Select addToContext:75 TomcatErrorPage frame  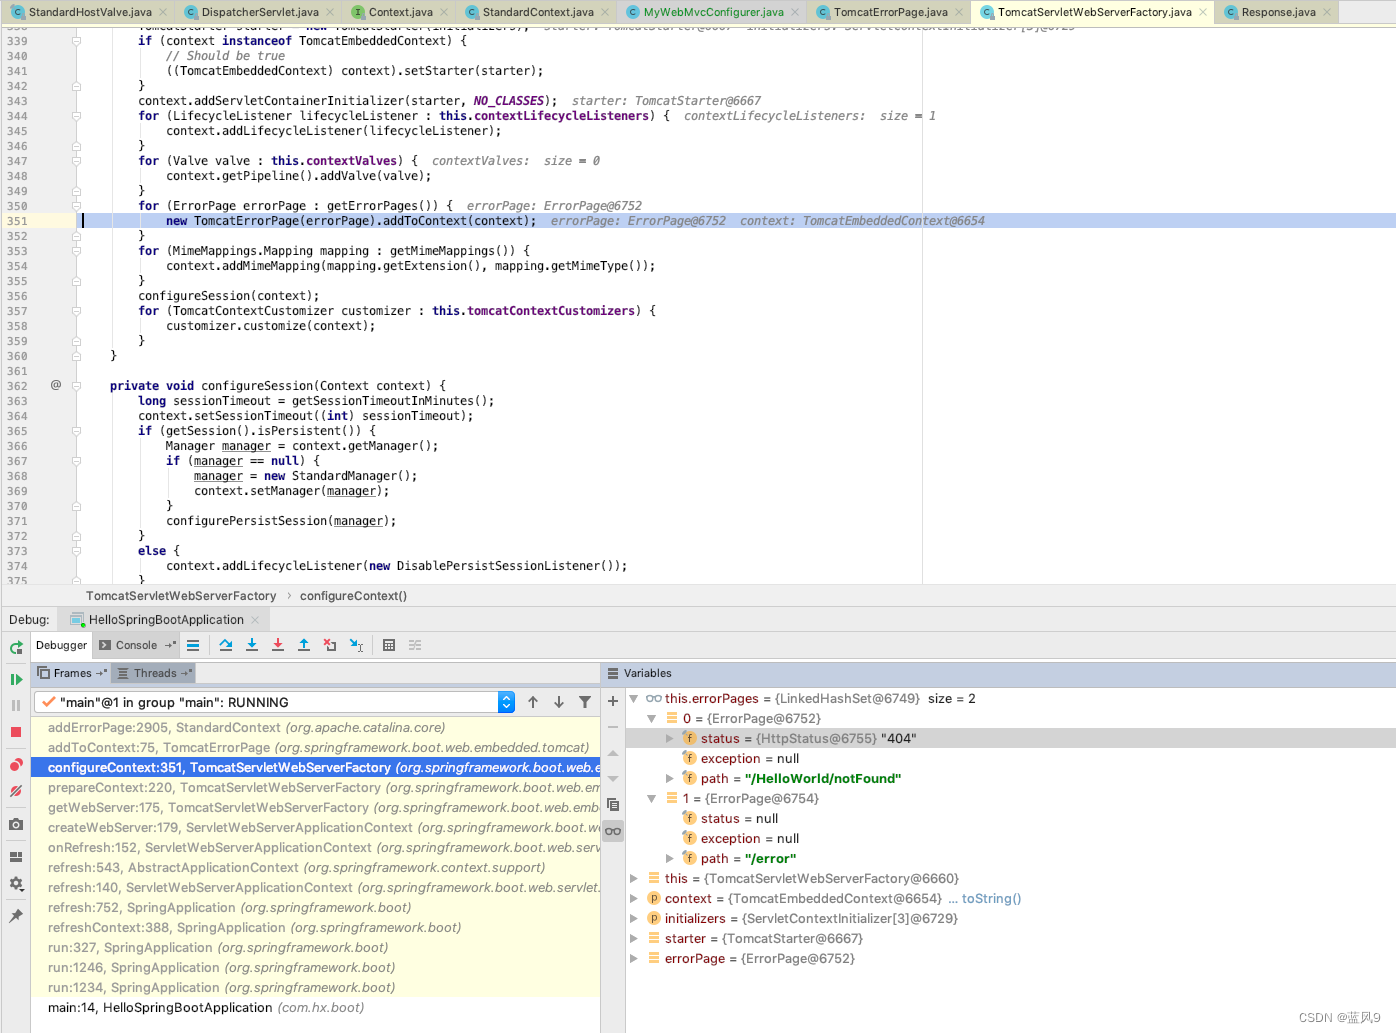[316, 748]
